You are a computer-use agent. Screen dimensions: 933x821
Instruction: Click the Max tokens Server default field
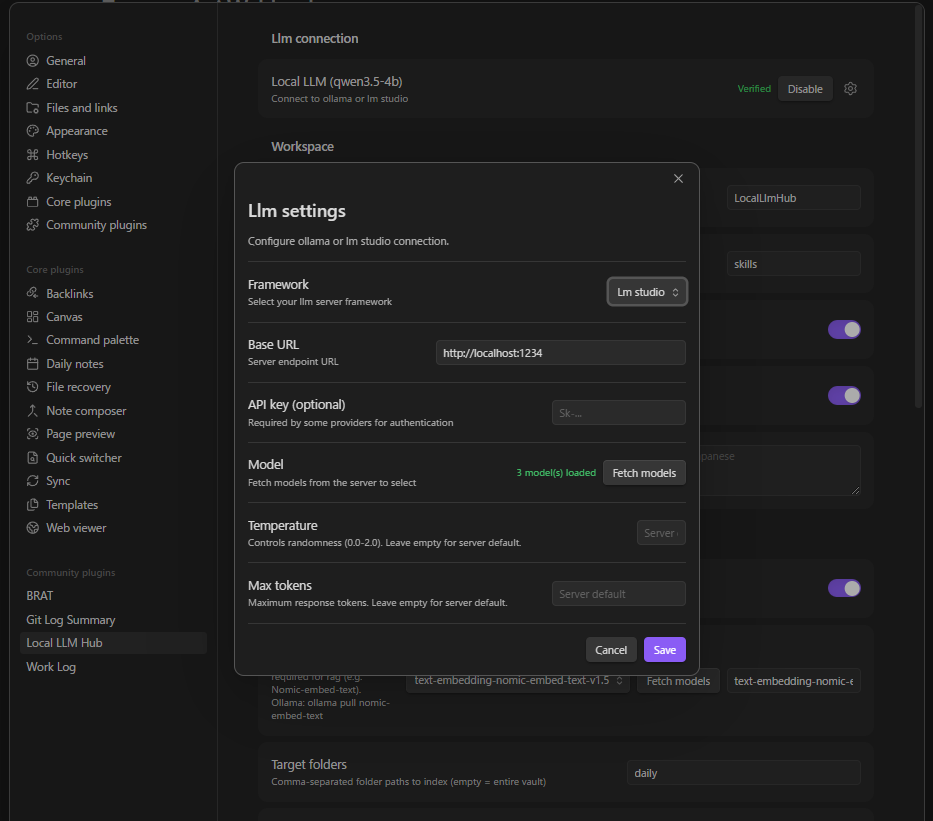(x=619, y=594)
